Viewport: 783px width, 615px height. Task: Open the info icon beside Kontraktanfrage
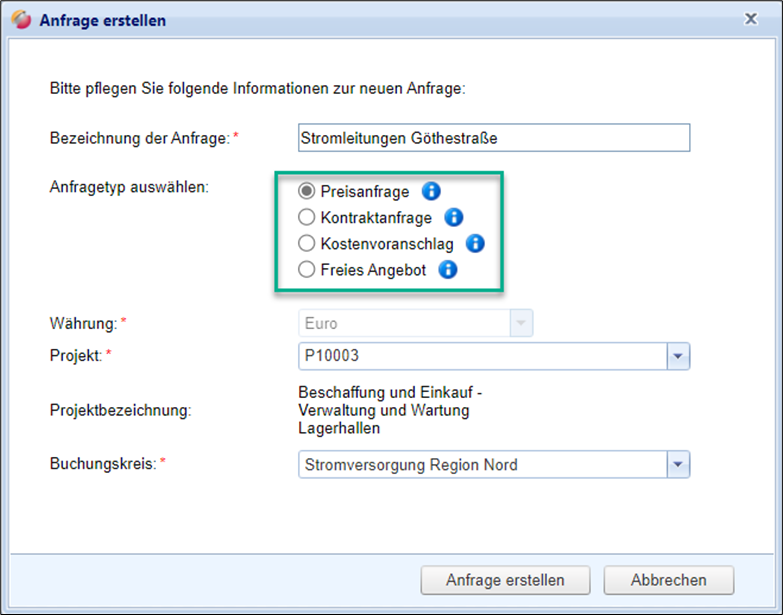tap(453, 217)
